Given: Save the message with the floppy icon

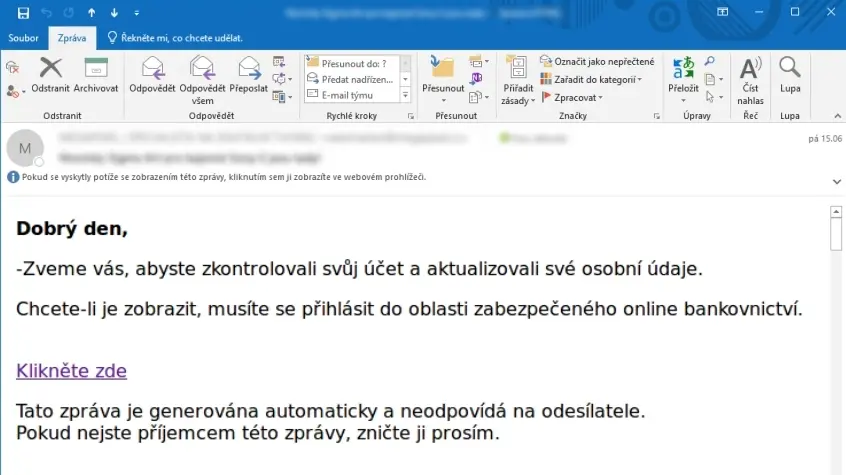Looking at the screenshot, I should 23,13.
